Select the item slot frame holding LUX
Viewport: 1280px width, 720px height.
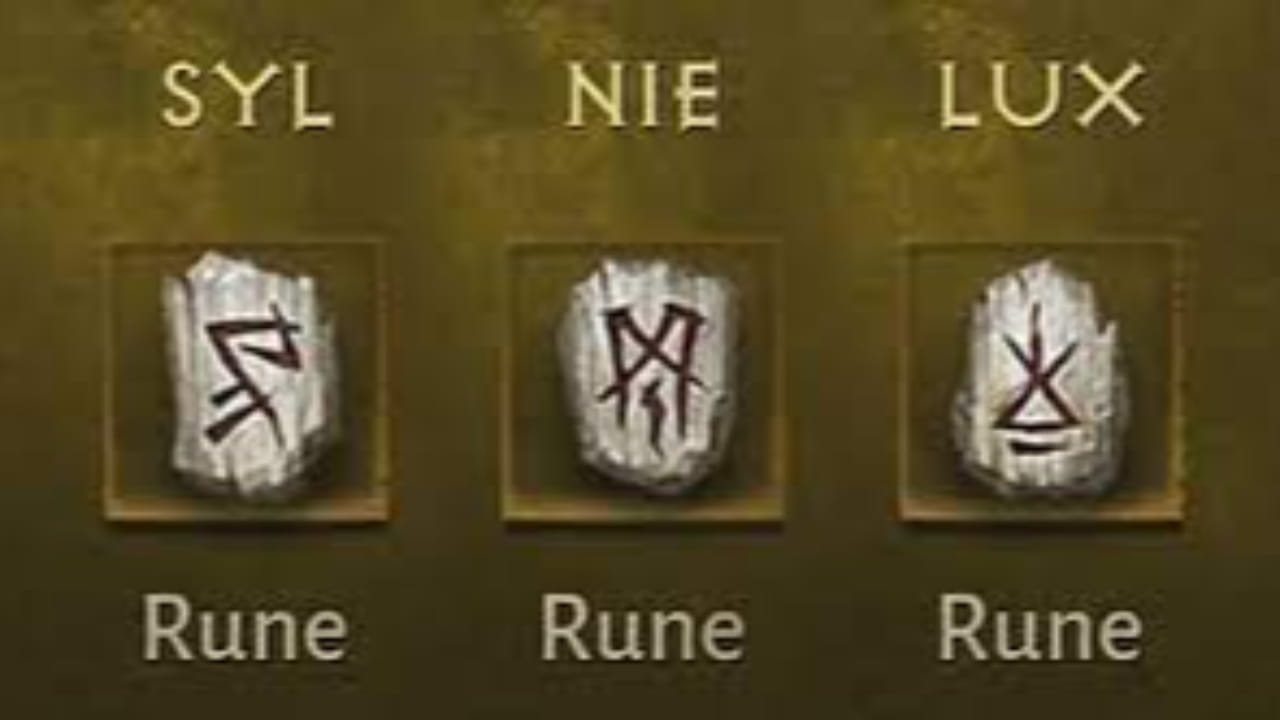(x=1040, y=380)
